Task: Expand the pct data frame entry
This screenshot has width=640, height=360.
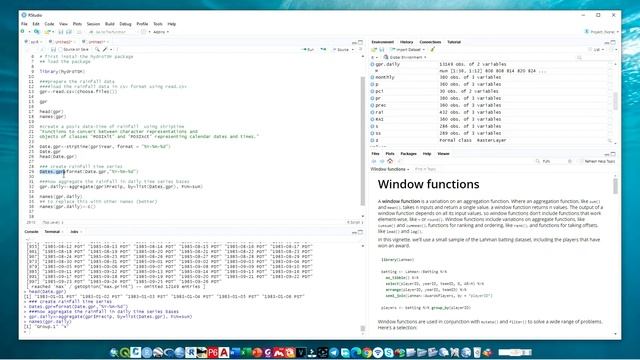Action: 372,91
